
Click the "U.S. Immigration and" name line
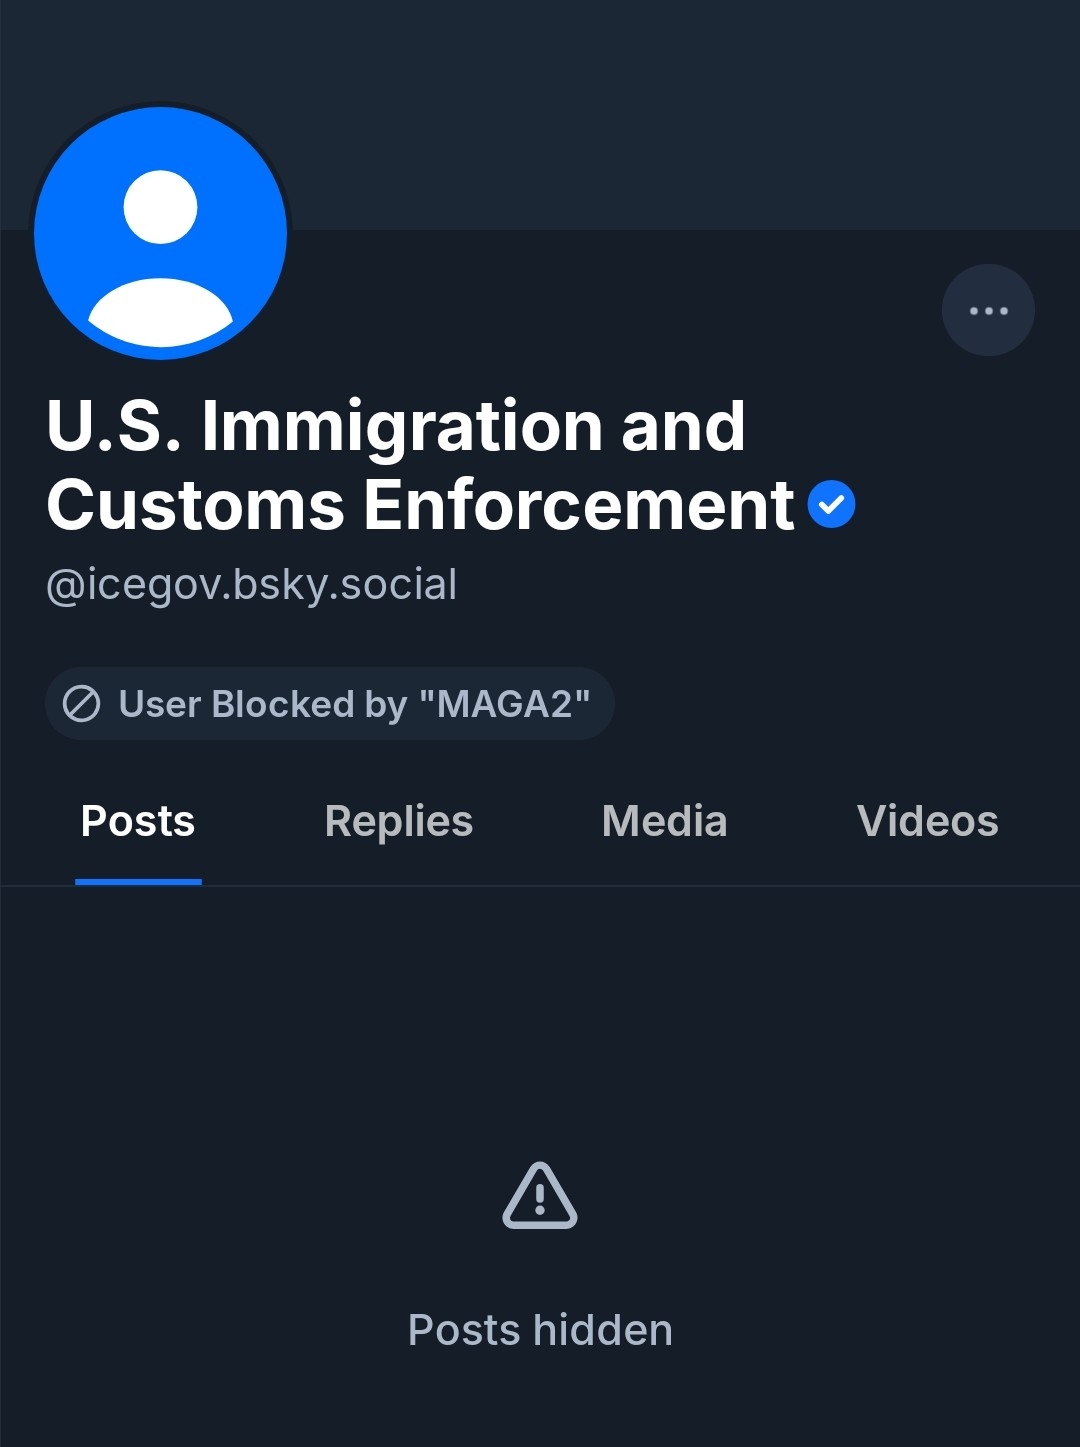click(x=396, y=426)
